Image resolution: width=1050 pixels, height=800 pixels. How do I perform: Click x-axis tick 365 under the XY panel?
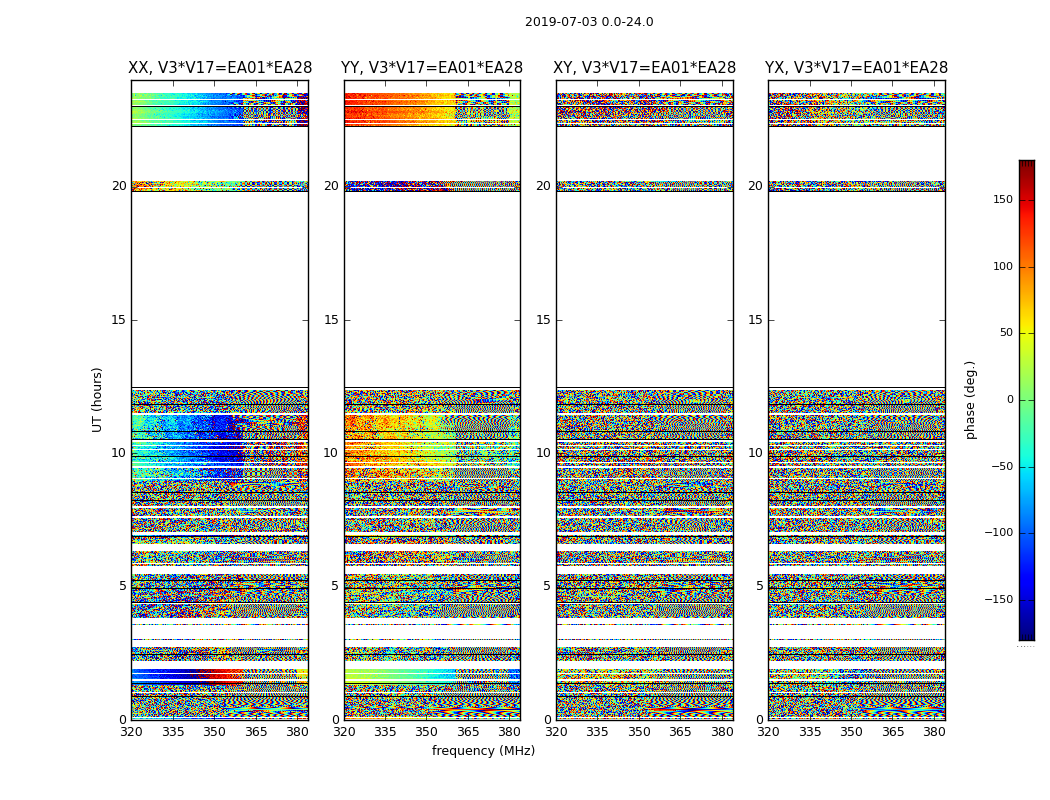pyautogui.click(x=680, y=732)
